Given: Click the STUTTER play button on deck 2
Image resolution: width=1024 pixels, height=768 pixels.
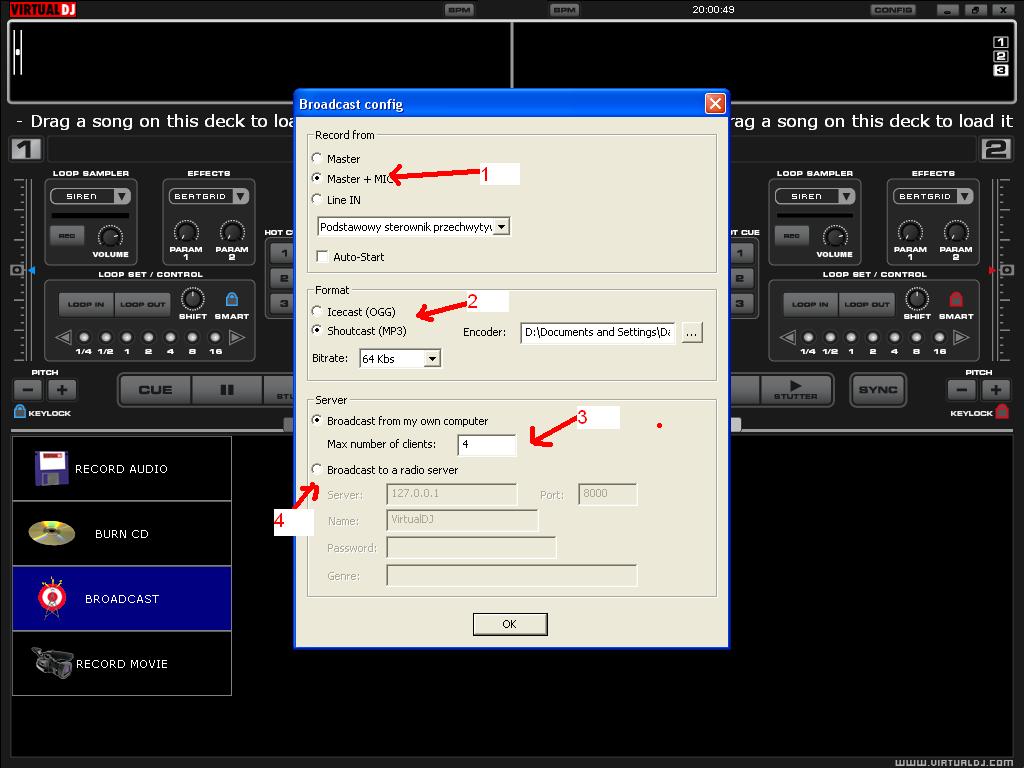Looking at the screenshot, I should pos(795,390).
